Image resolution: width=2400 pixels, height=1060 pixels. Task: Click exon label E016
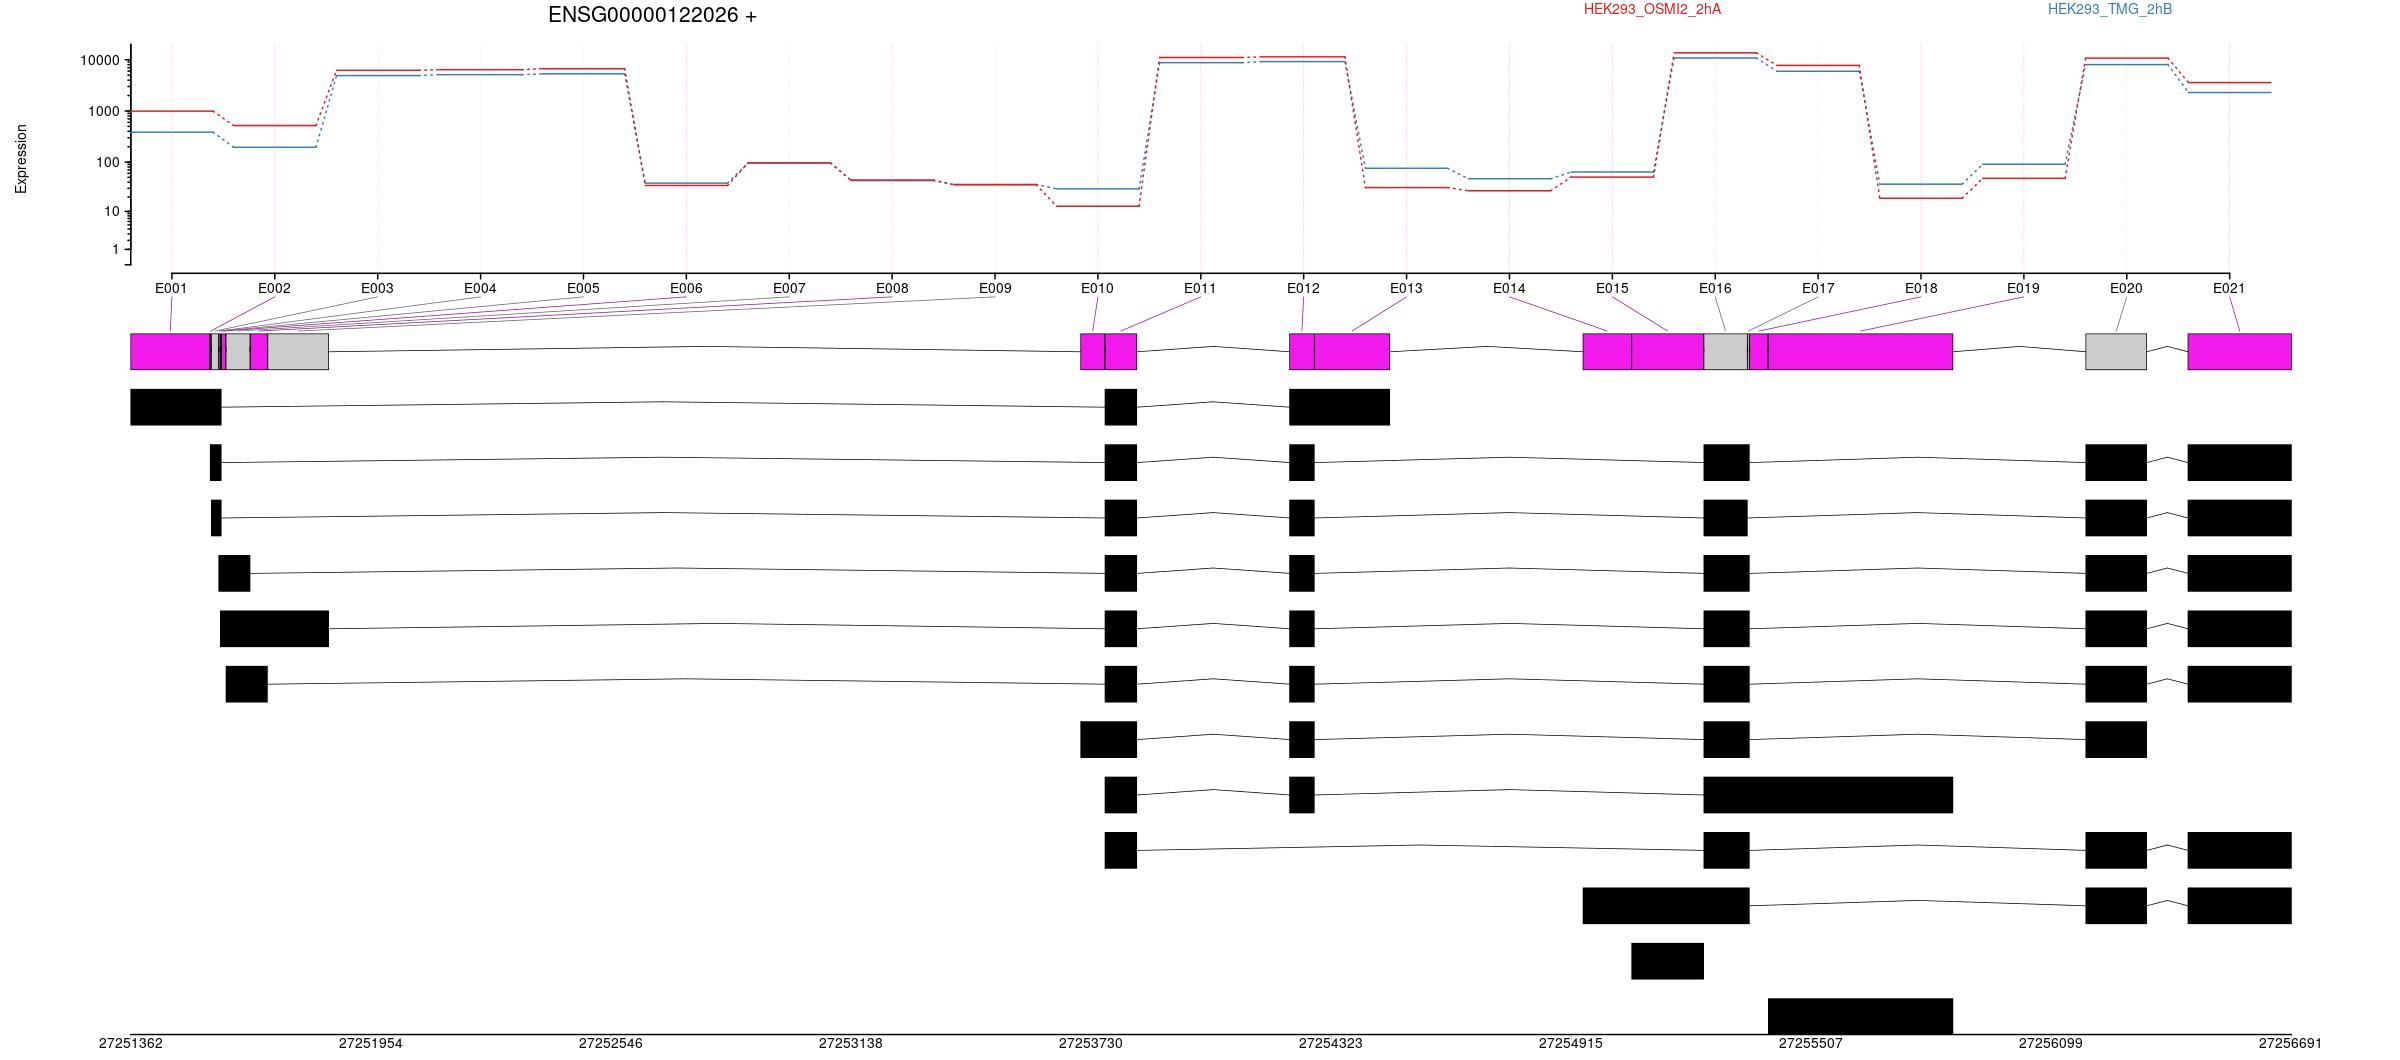[x=1715, y=288]
